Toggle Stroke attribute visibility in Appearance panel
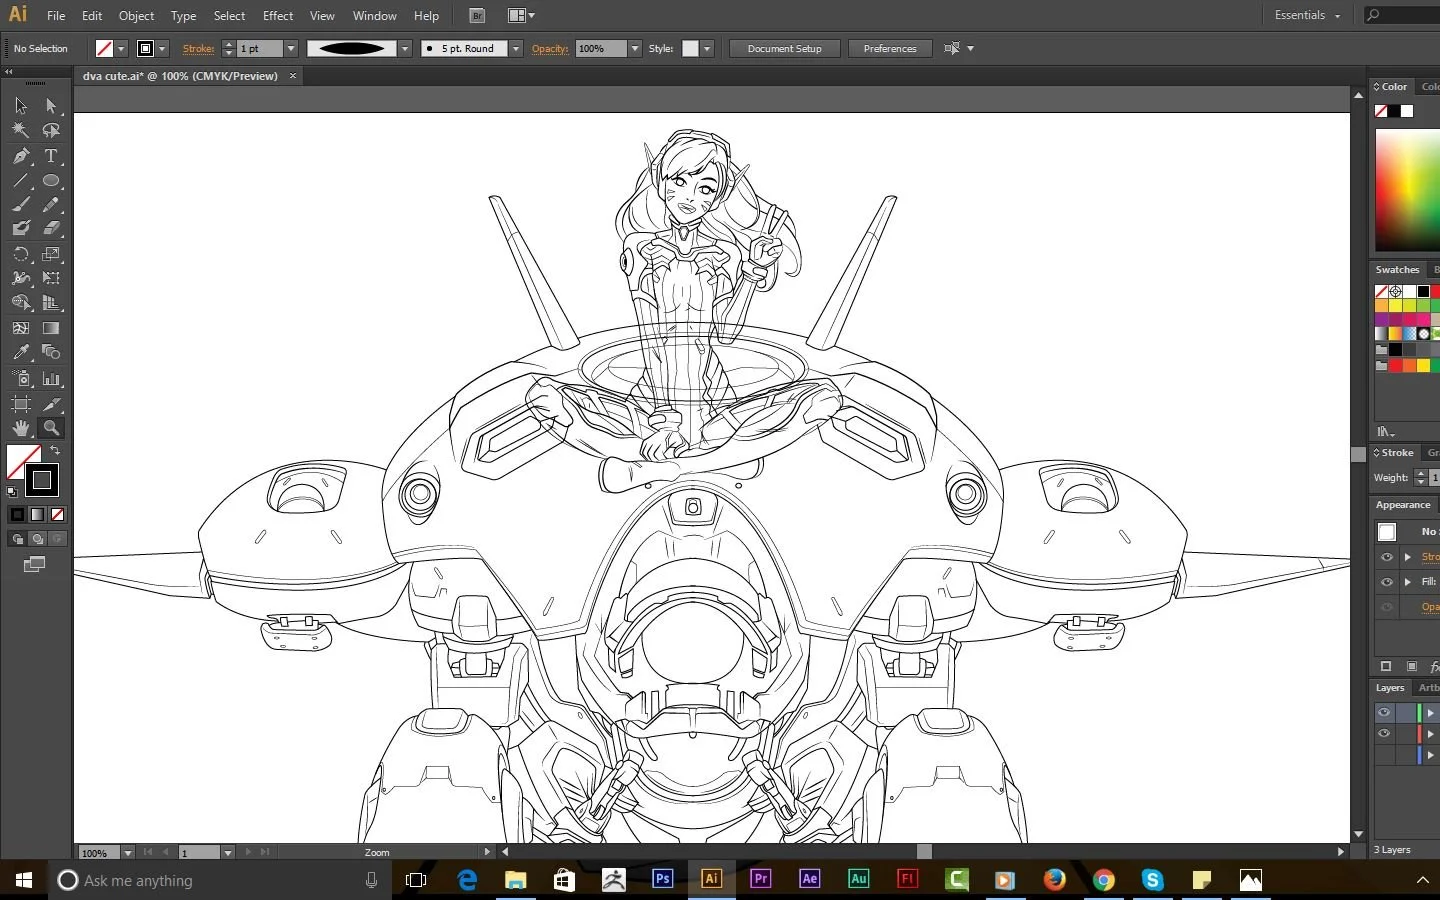The height and width of the screenshot is (900, 1440). tap(1387, 557)
